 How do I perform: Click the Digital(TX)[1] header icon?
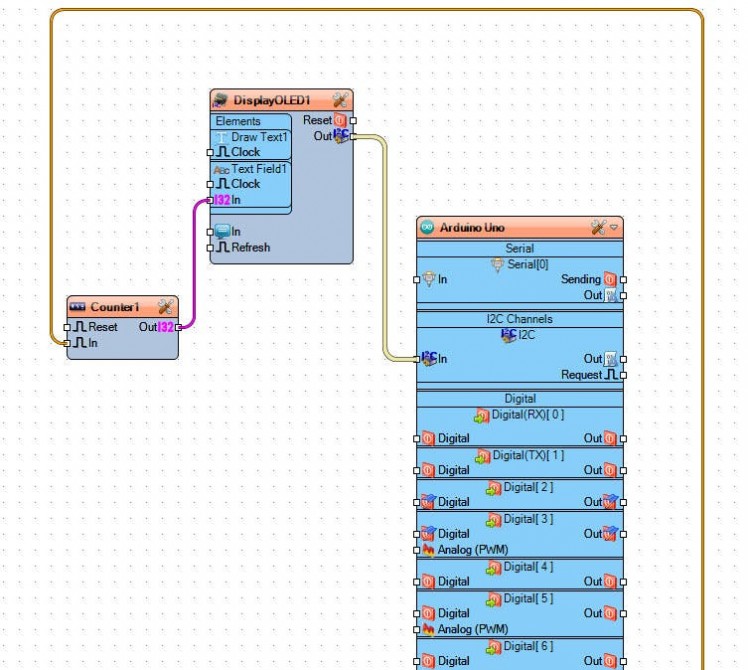pos(482,456)
